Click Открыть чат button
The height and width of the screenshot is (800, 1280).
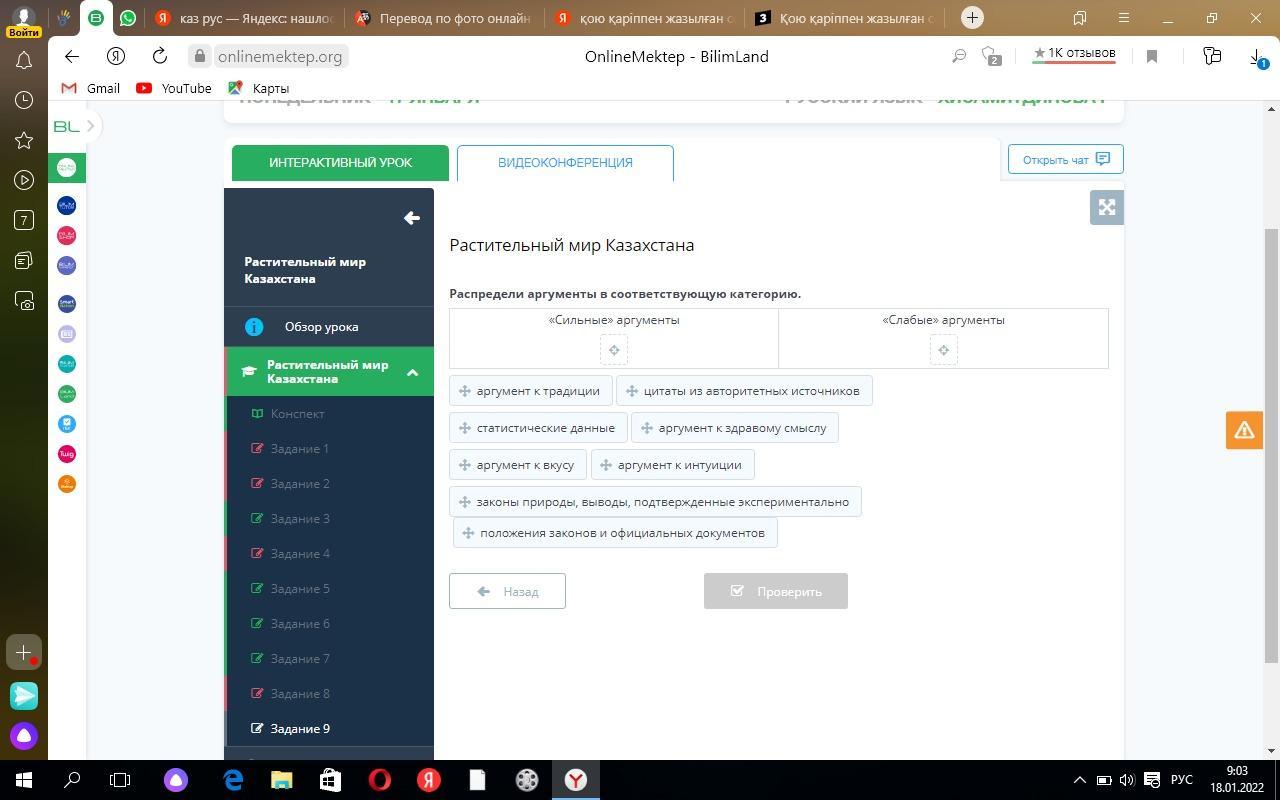pos(1066,159)
